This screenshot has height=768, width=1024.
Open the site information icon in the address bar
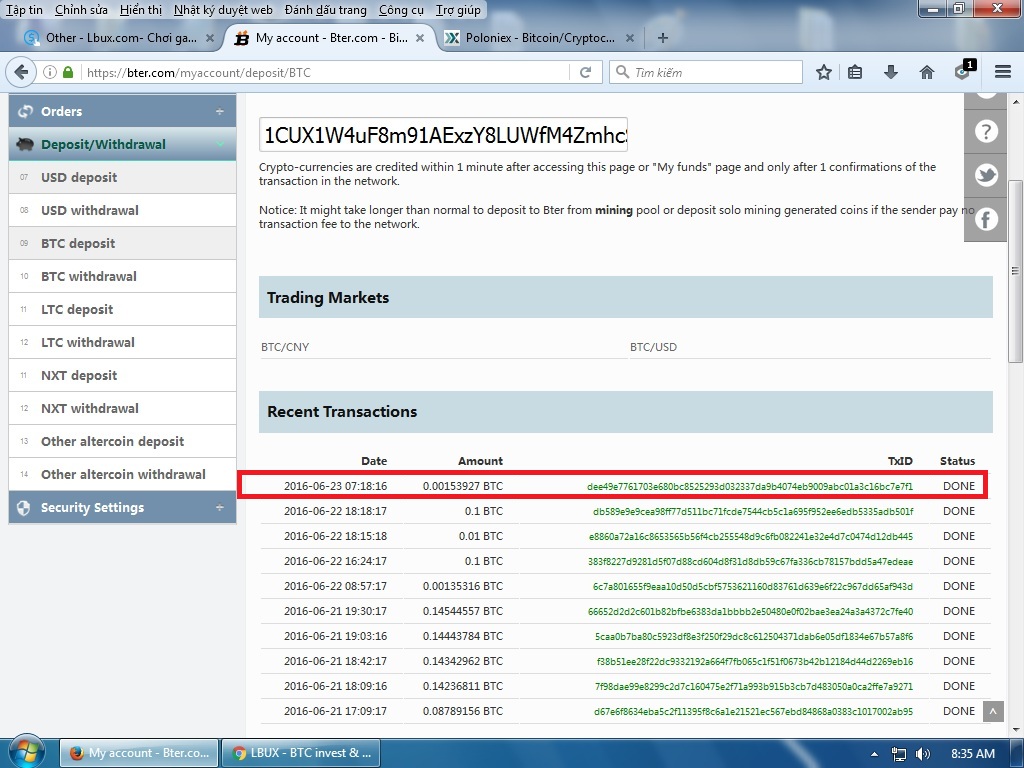tap(50, 72)
